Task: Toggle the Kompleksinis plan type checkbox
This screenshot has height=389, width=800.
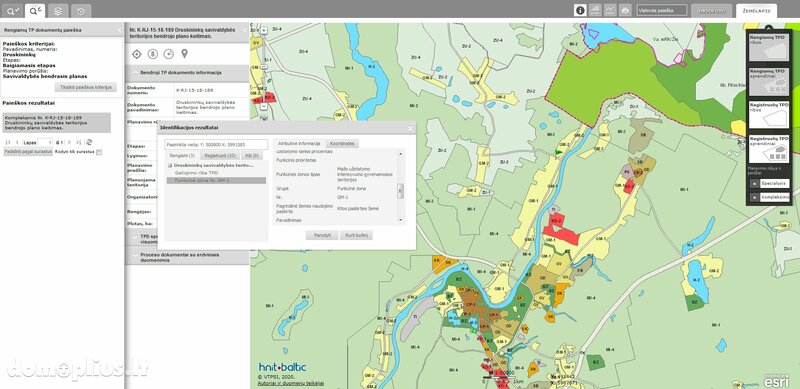Action: [754, 197]
